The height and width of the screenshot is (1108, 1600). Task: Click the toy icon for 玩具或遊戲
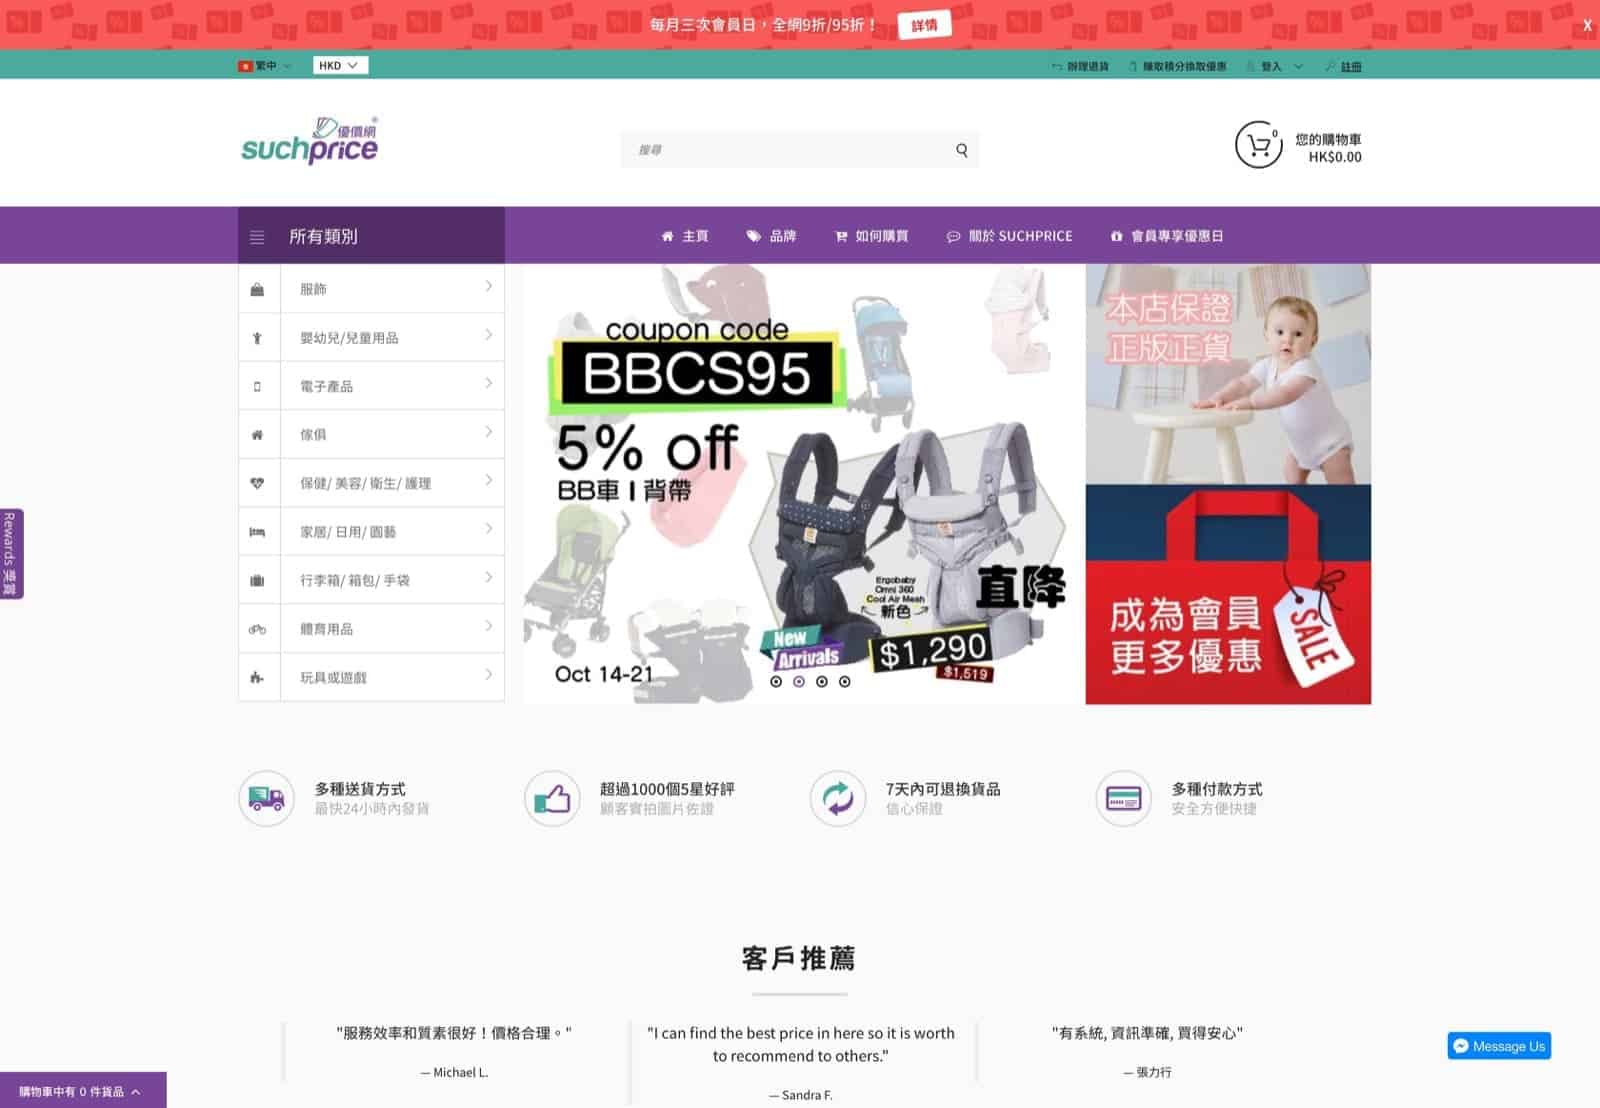click(x=257, y=677)
